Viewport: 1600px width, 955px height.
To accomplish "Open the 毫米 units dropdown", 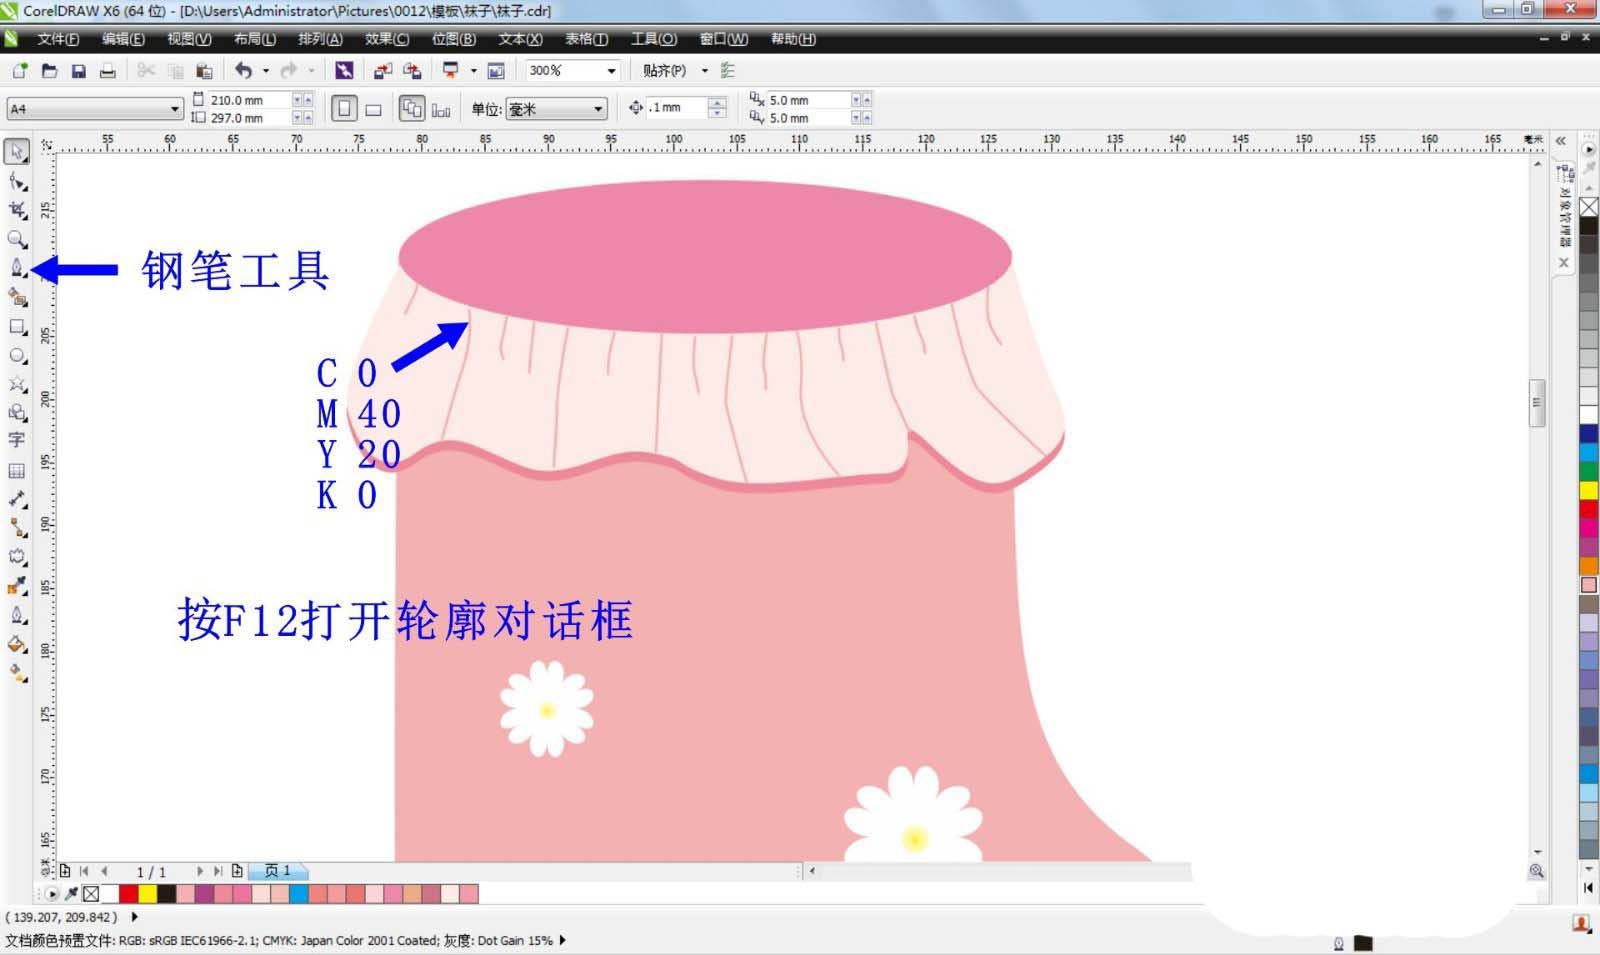I will tap(598, 108).
